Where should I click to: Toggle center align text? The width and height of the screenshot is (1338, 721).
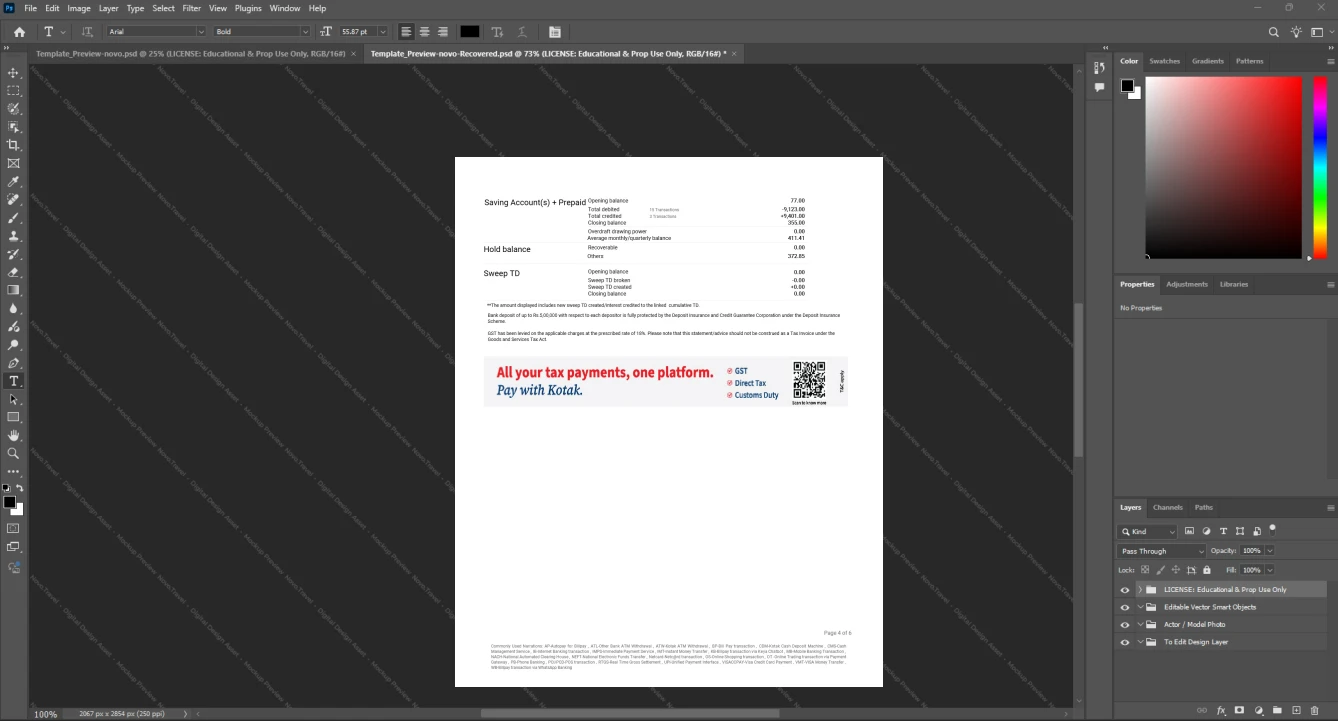coord(424,32)
